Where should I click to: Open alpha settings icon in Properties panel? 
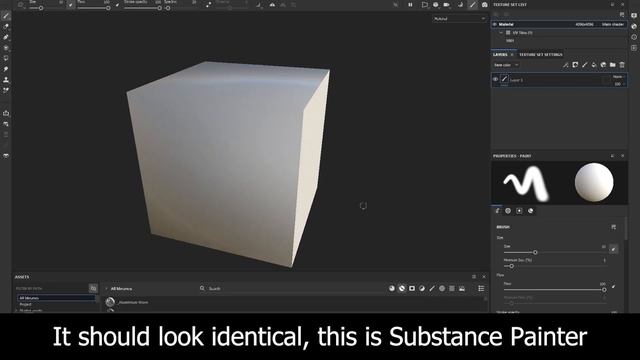coord(508,211)
